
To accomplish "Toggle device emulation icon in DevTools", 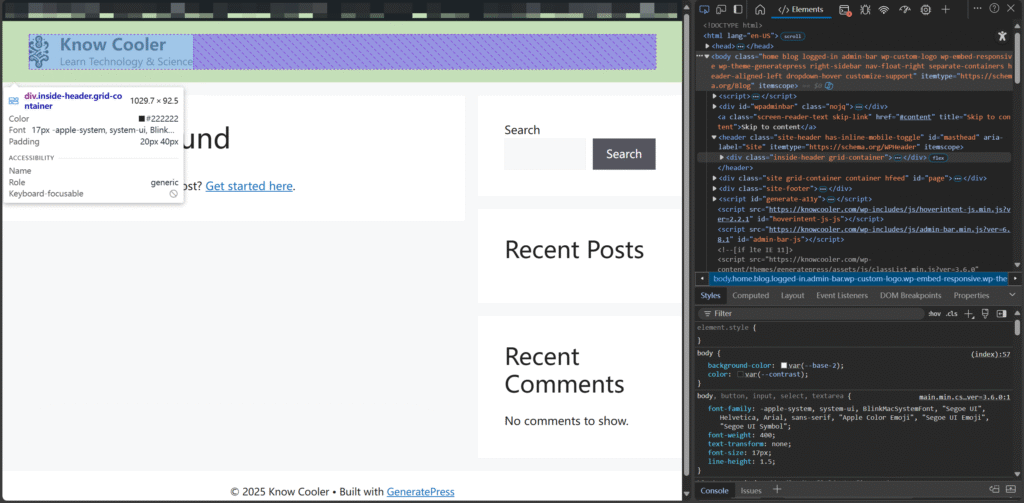I will (722, 9).
